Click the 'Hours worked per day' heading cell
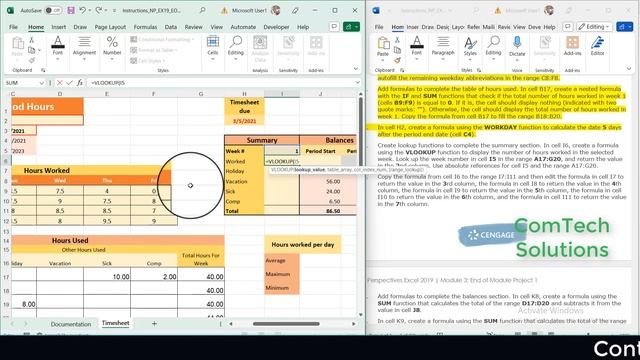The width and height of the screenshot is (640, 360). point(302,244)
